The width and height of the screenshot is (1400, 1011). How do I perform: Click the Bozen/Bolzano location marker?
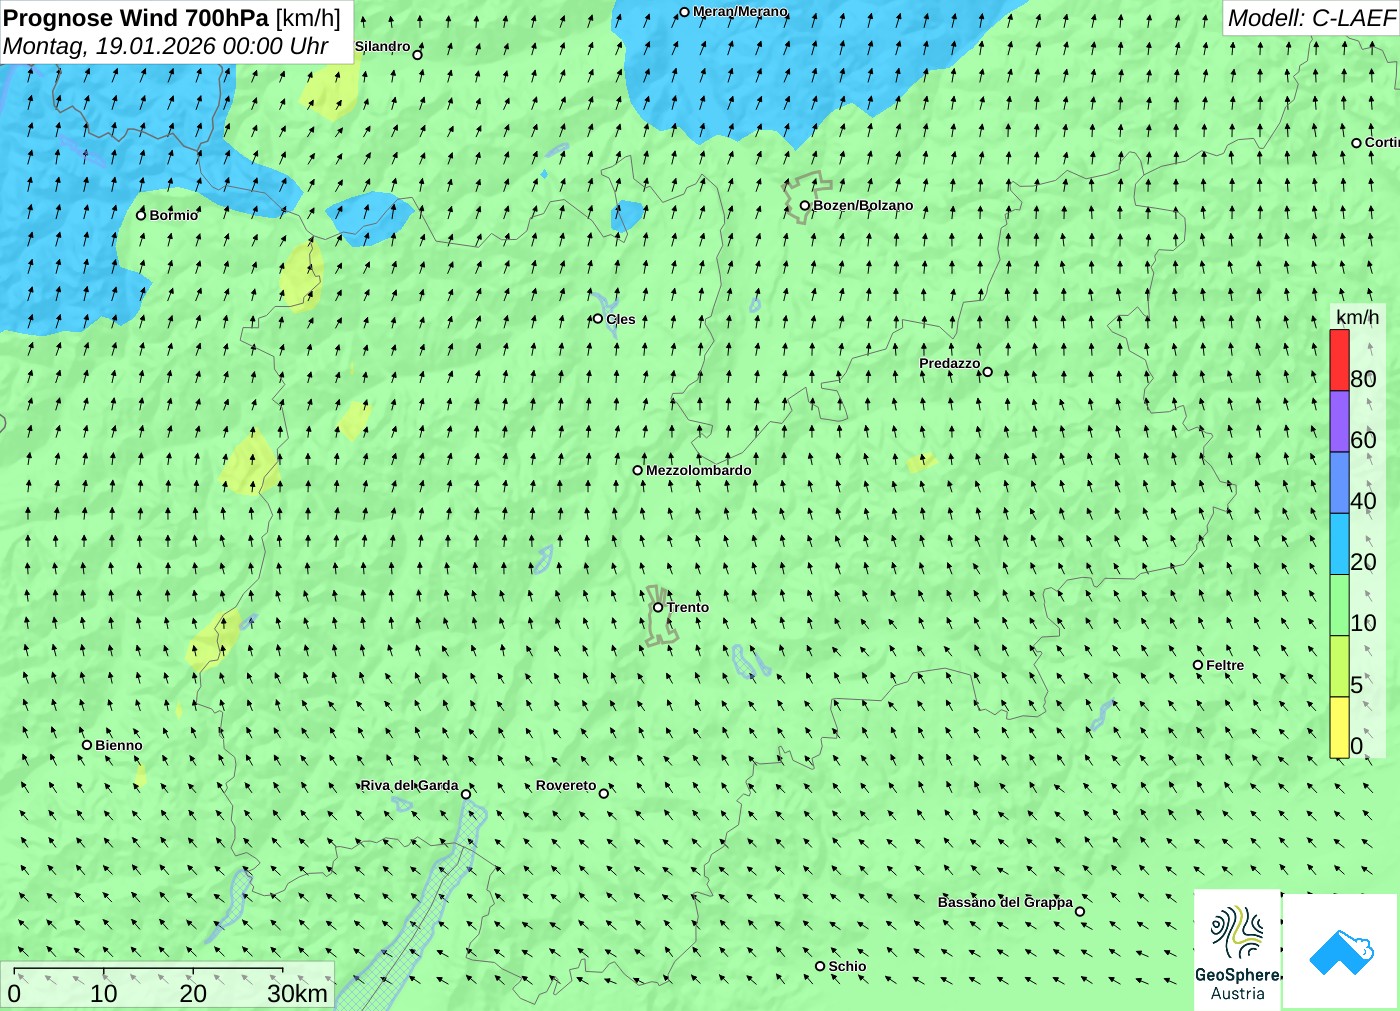(x=805, y=206)
